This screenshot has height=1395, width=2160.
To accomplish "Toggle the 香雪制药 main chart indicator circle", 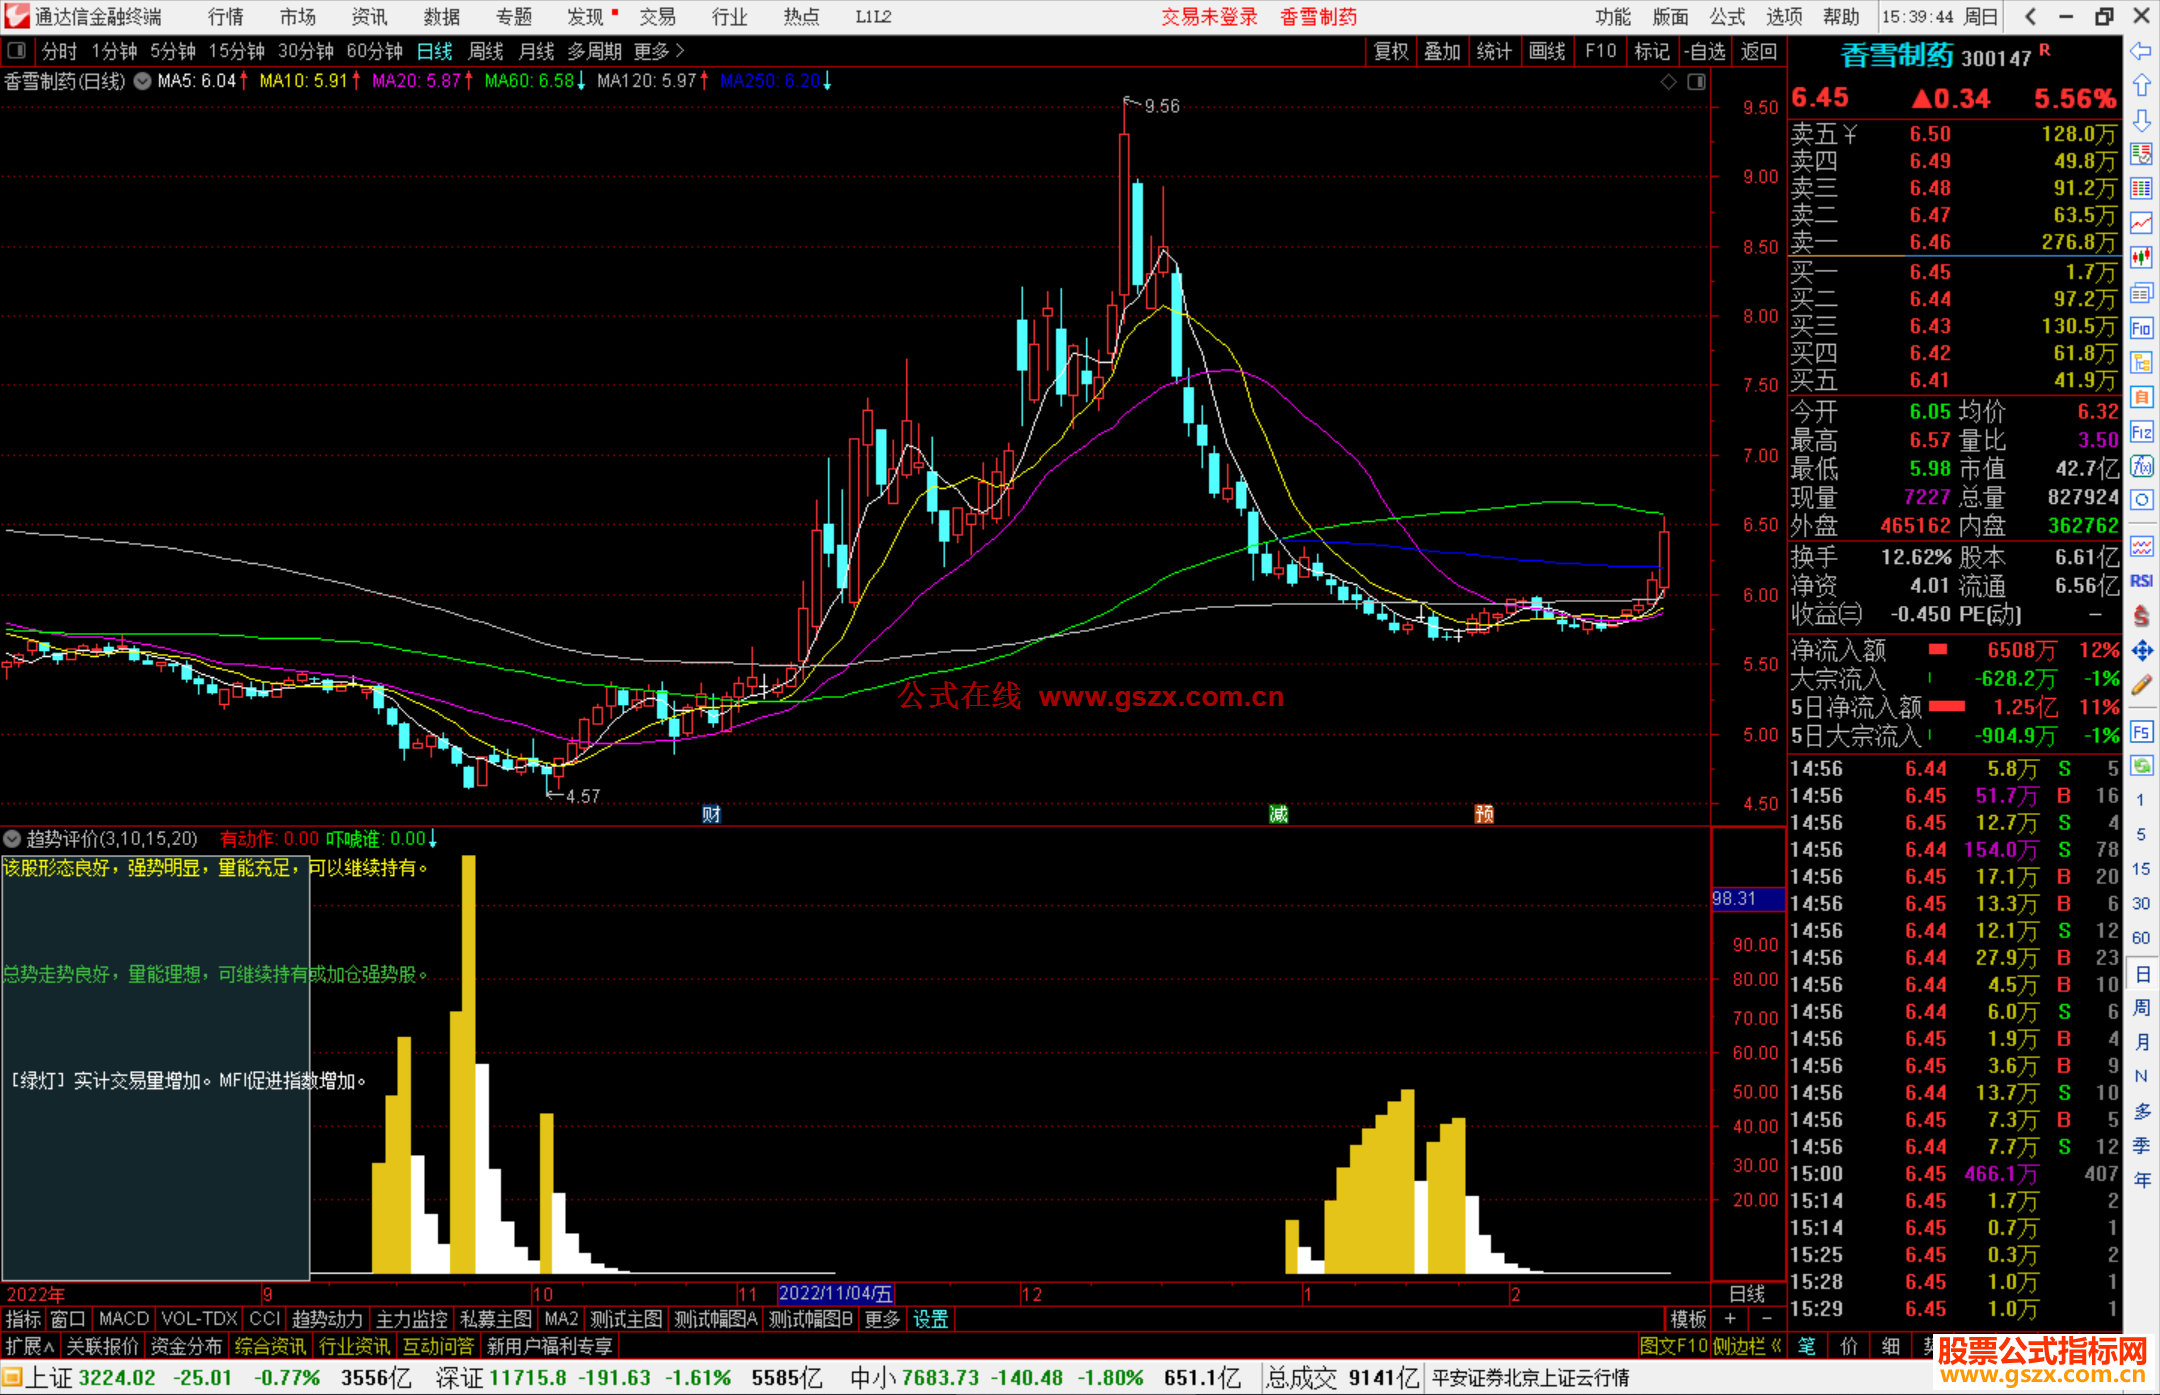I will 143,81.
